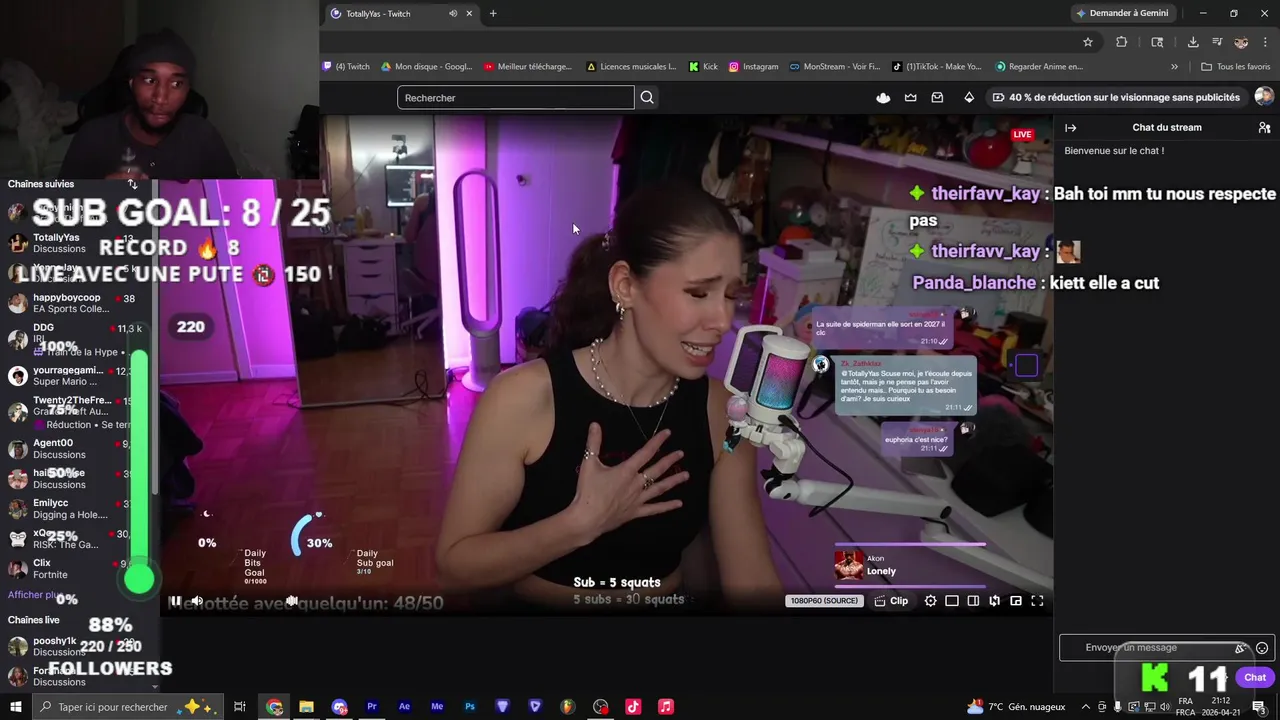Screen dimensions: 1280x720
Task: Toggle theatre mode in the player
Action: click(x=973, y=601)
